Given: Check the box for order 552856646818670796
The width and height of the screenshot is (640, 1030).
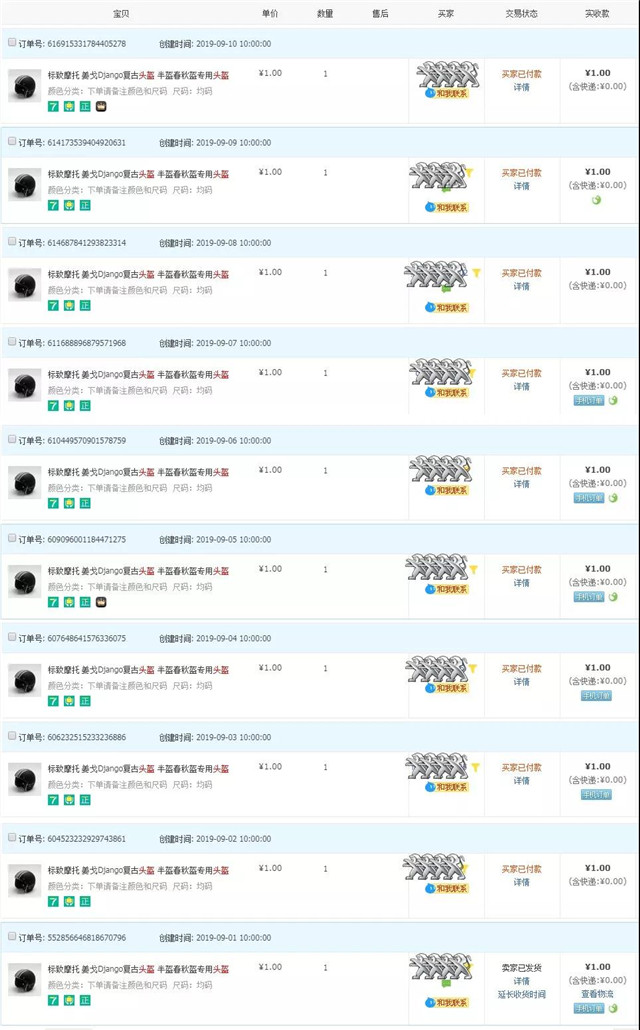Looking at the screenshot, I should (x=12, y=935).
